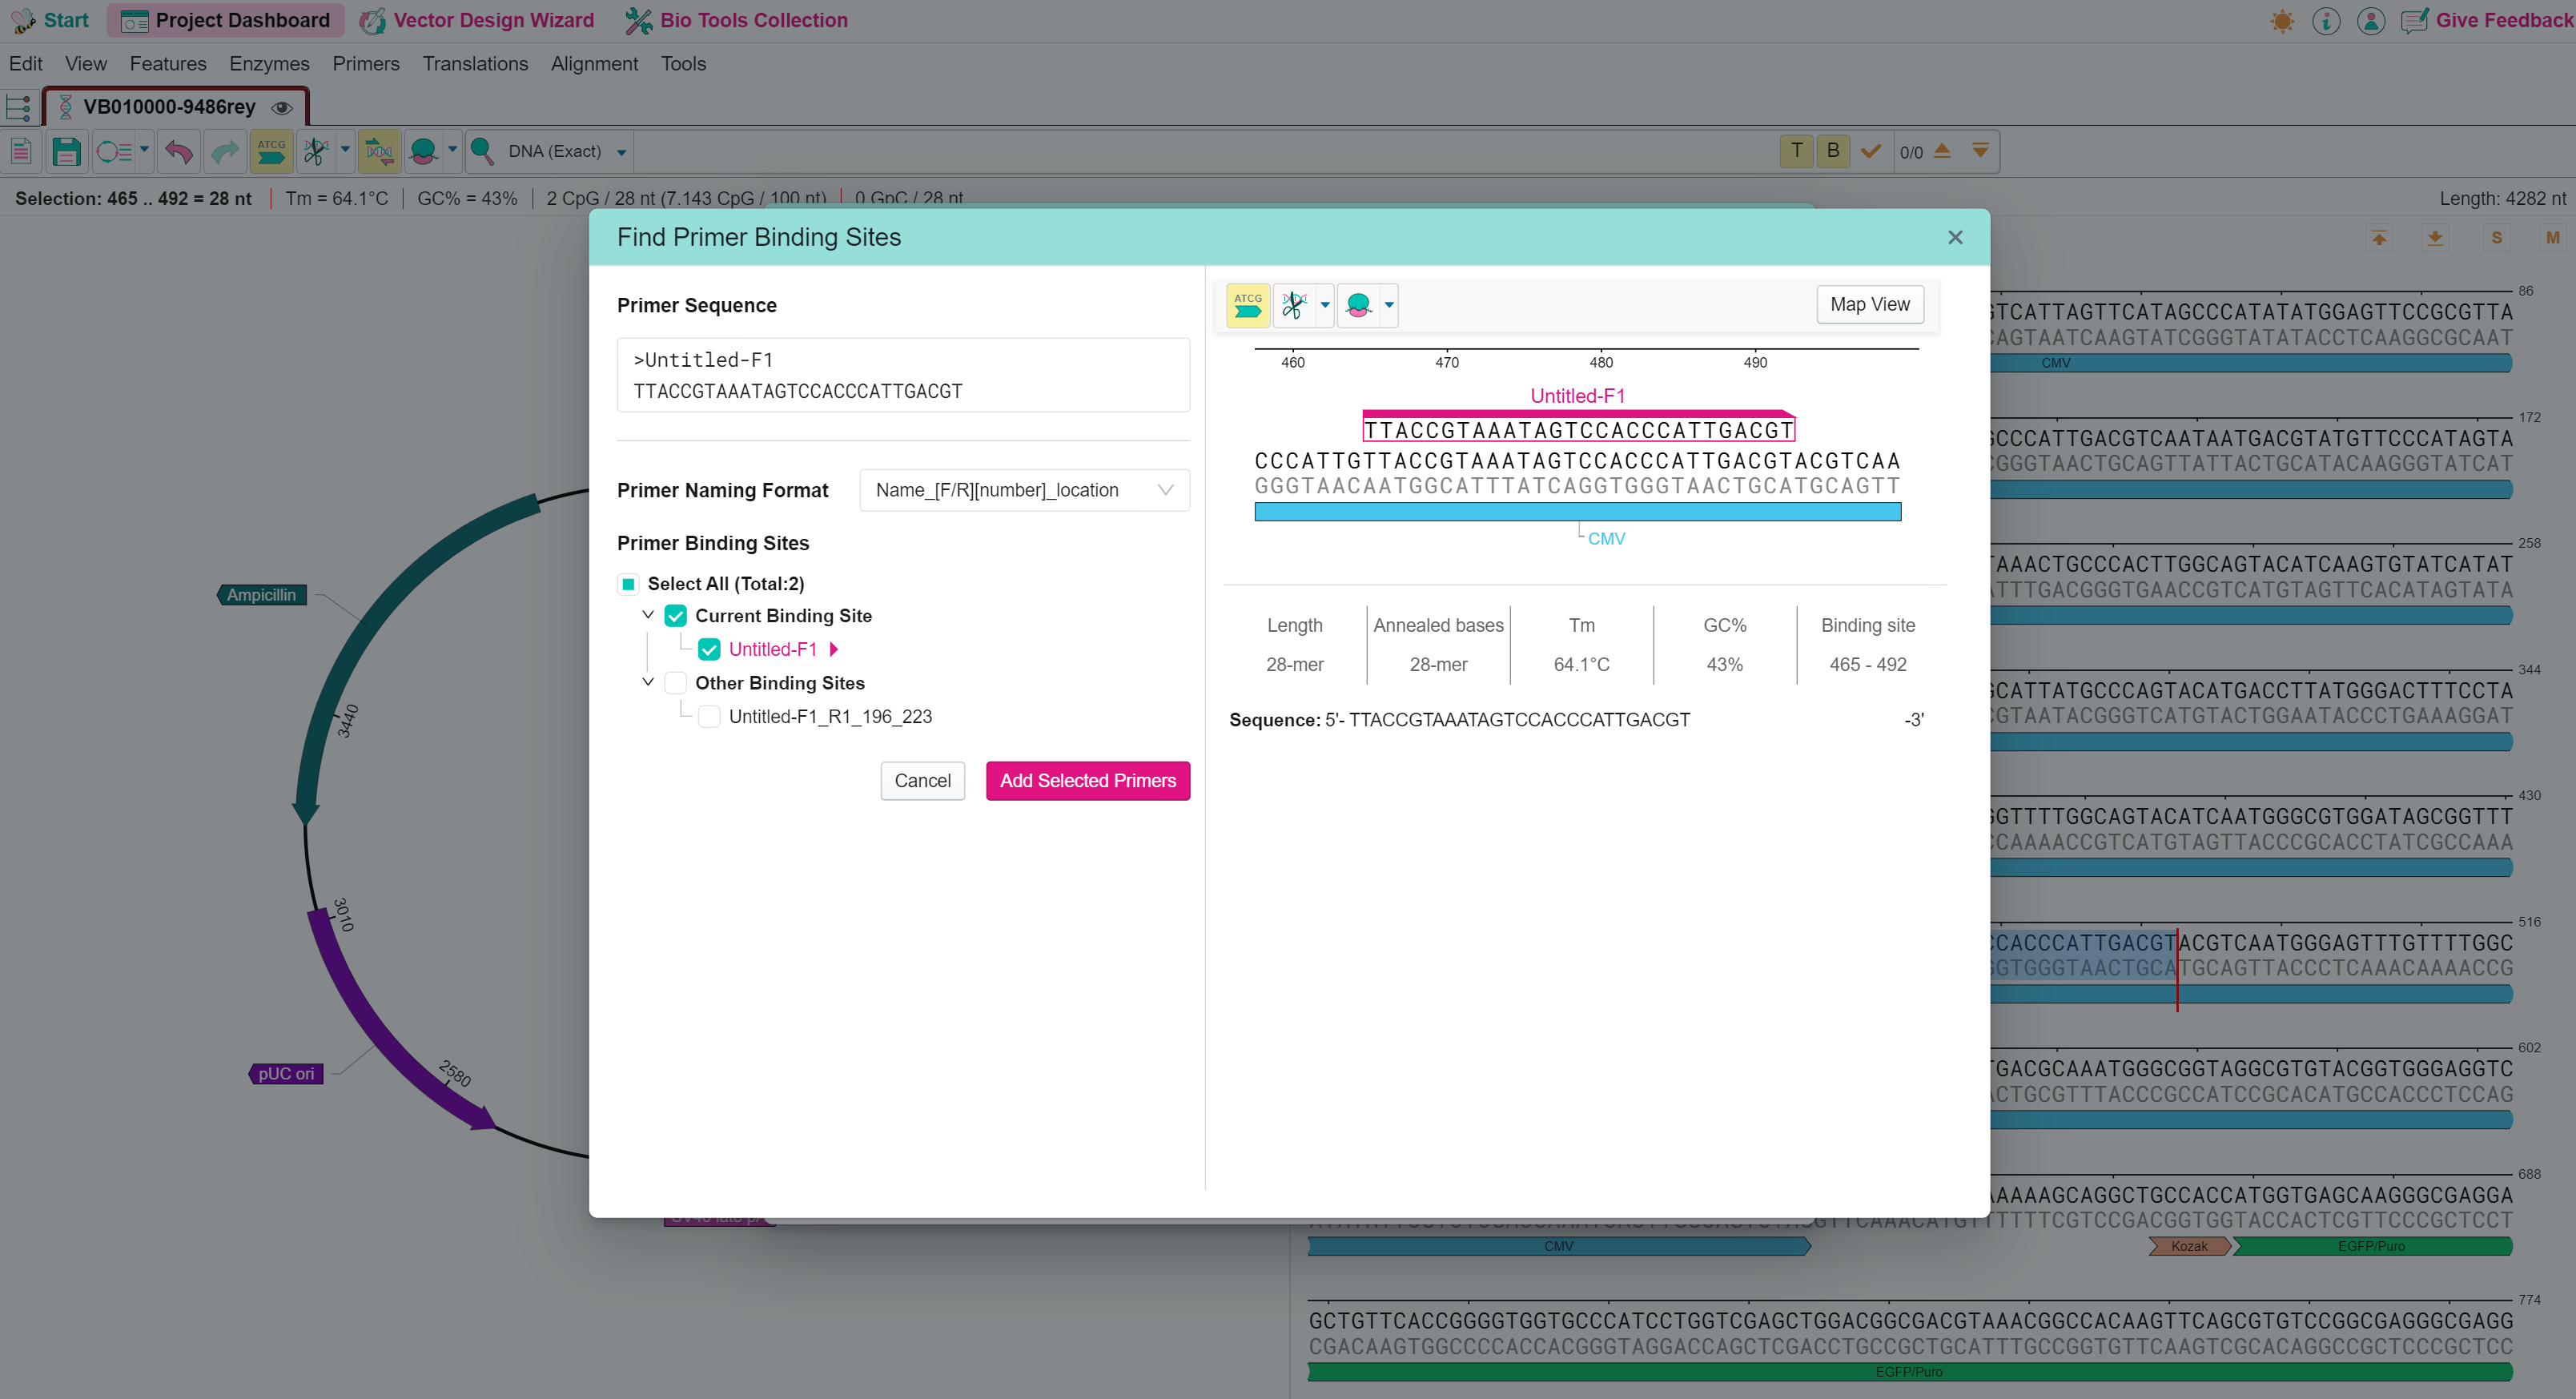Click into the Primer Sequence text box

pos(903,375)
